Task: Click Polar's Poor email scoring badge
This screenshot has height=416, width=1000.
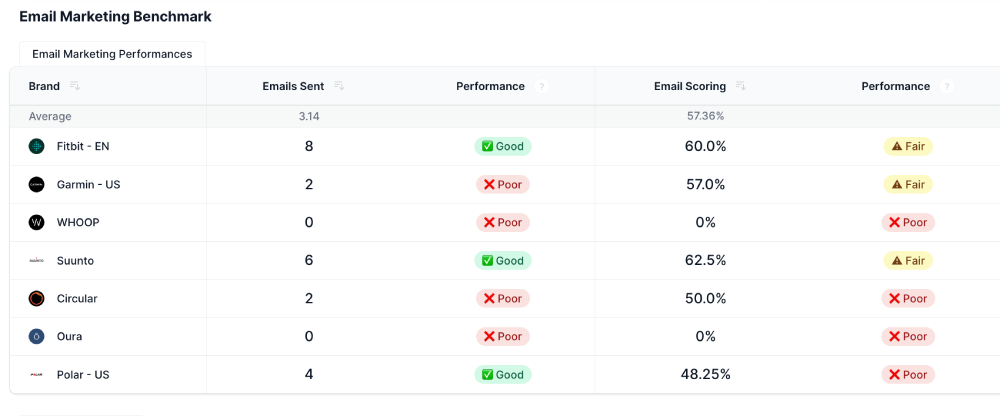Action: pyautogui.click(x=908, y=375)
